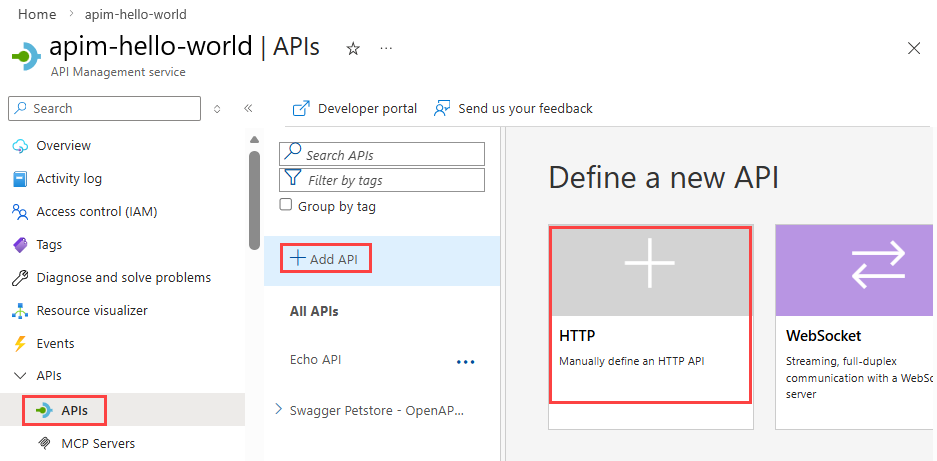The height and width of the screenshot is (461, 937).
Task: Click the API Management service logo icon
Action: click(x=26, y=57)
